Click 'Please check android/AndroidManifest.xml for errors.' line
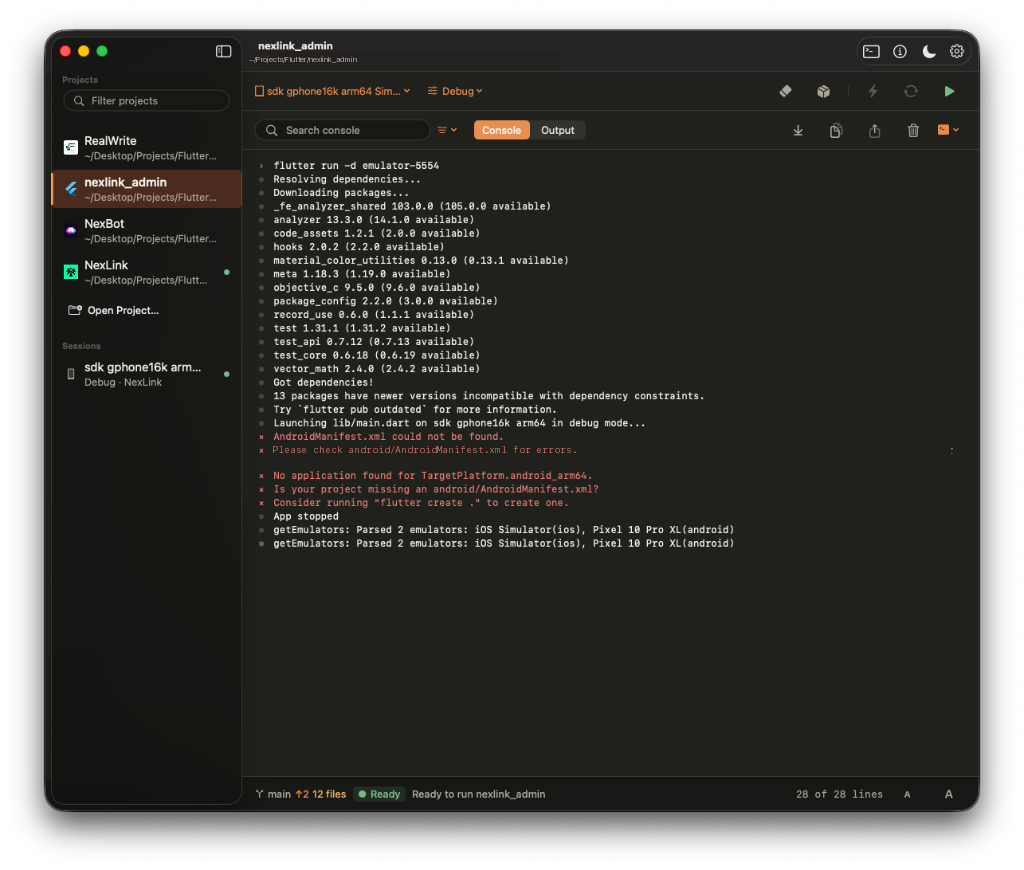The image size is (1024, 870). (x=424, y=450)
